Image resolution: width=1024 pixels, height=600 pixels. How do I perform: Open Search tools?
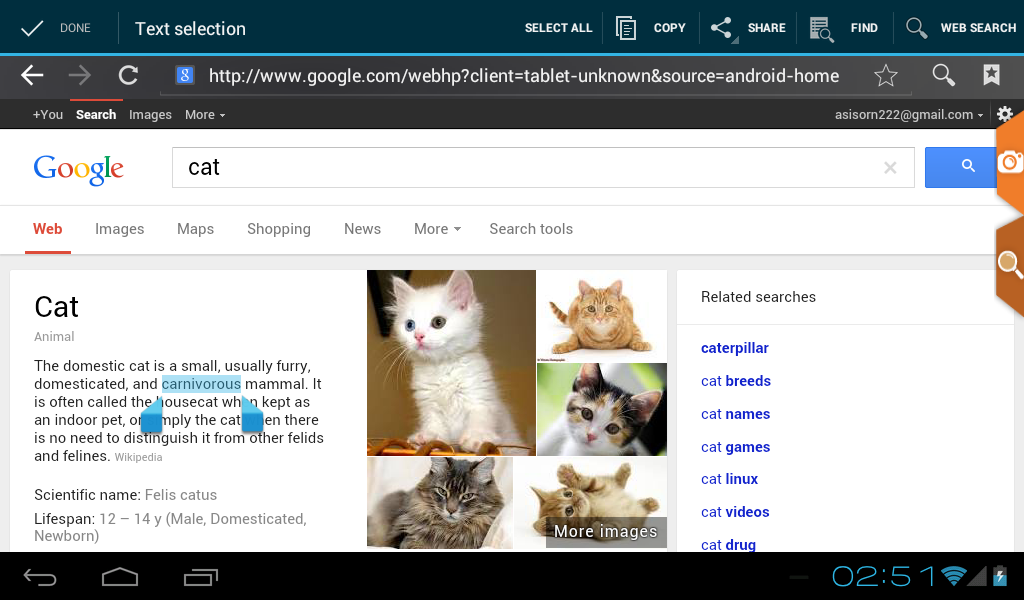[531, 229]
